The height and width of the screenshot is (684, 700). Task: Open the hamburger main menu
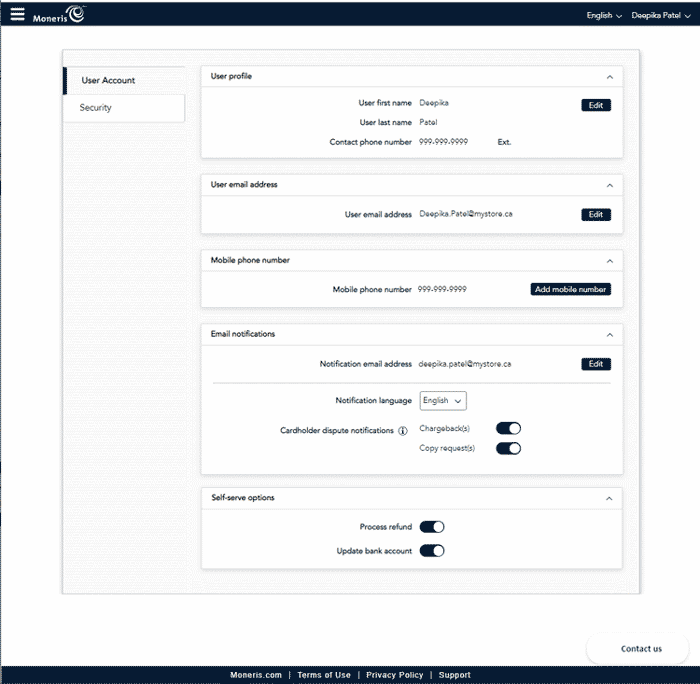(17, 14)
